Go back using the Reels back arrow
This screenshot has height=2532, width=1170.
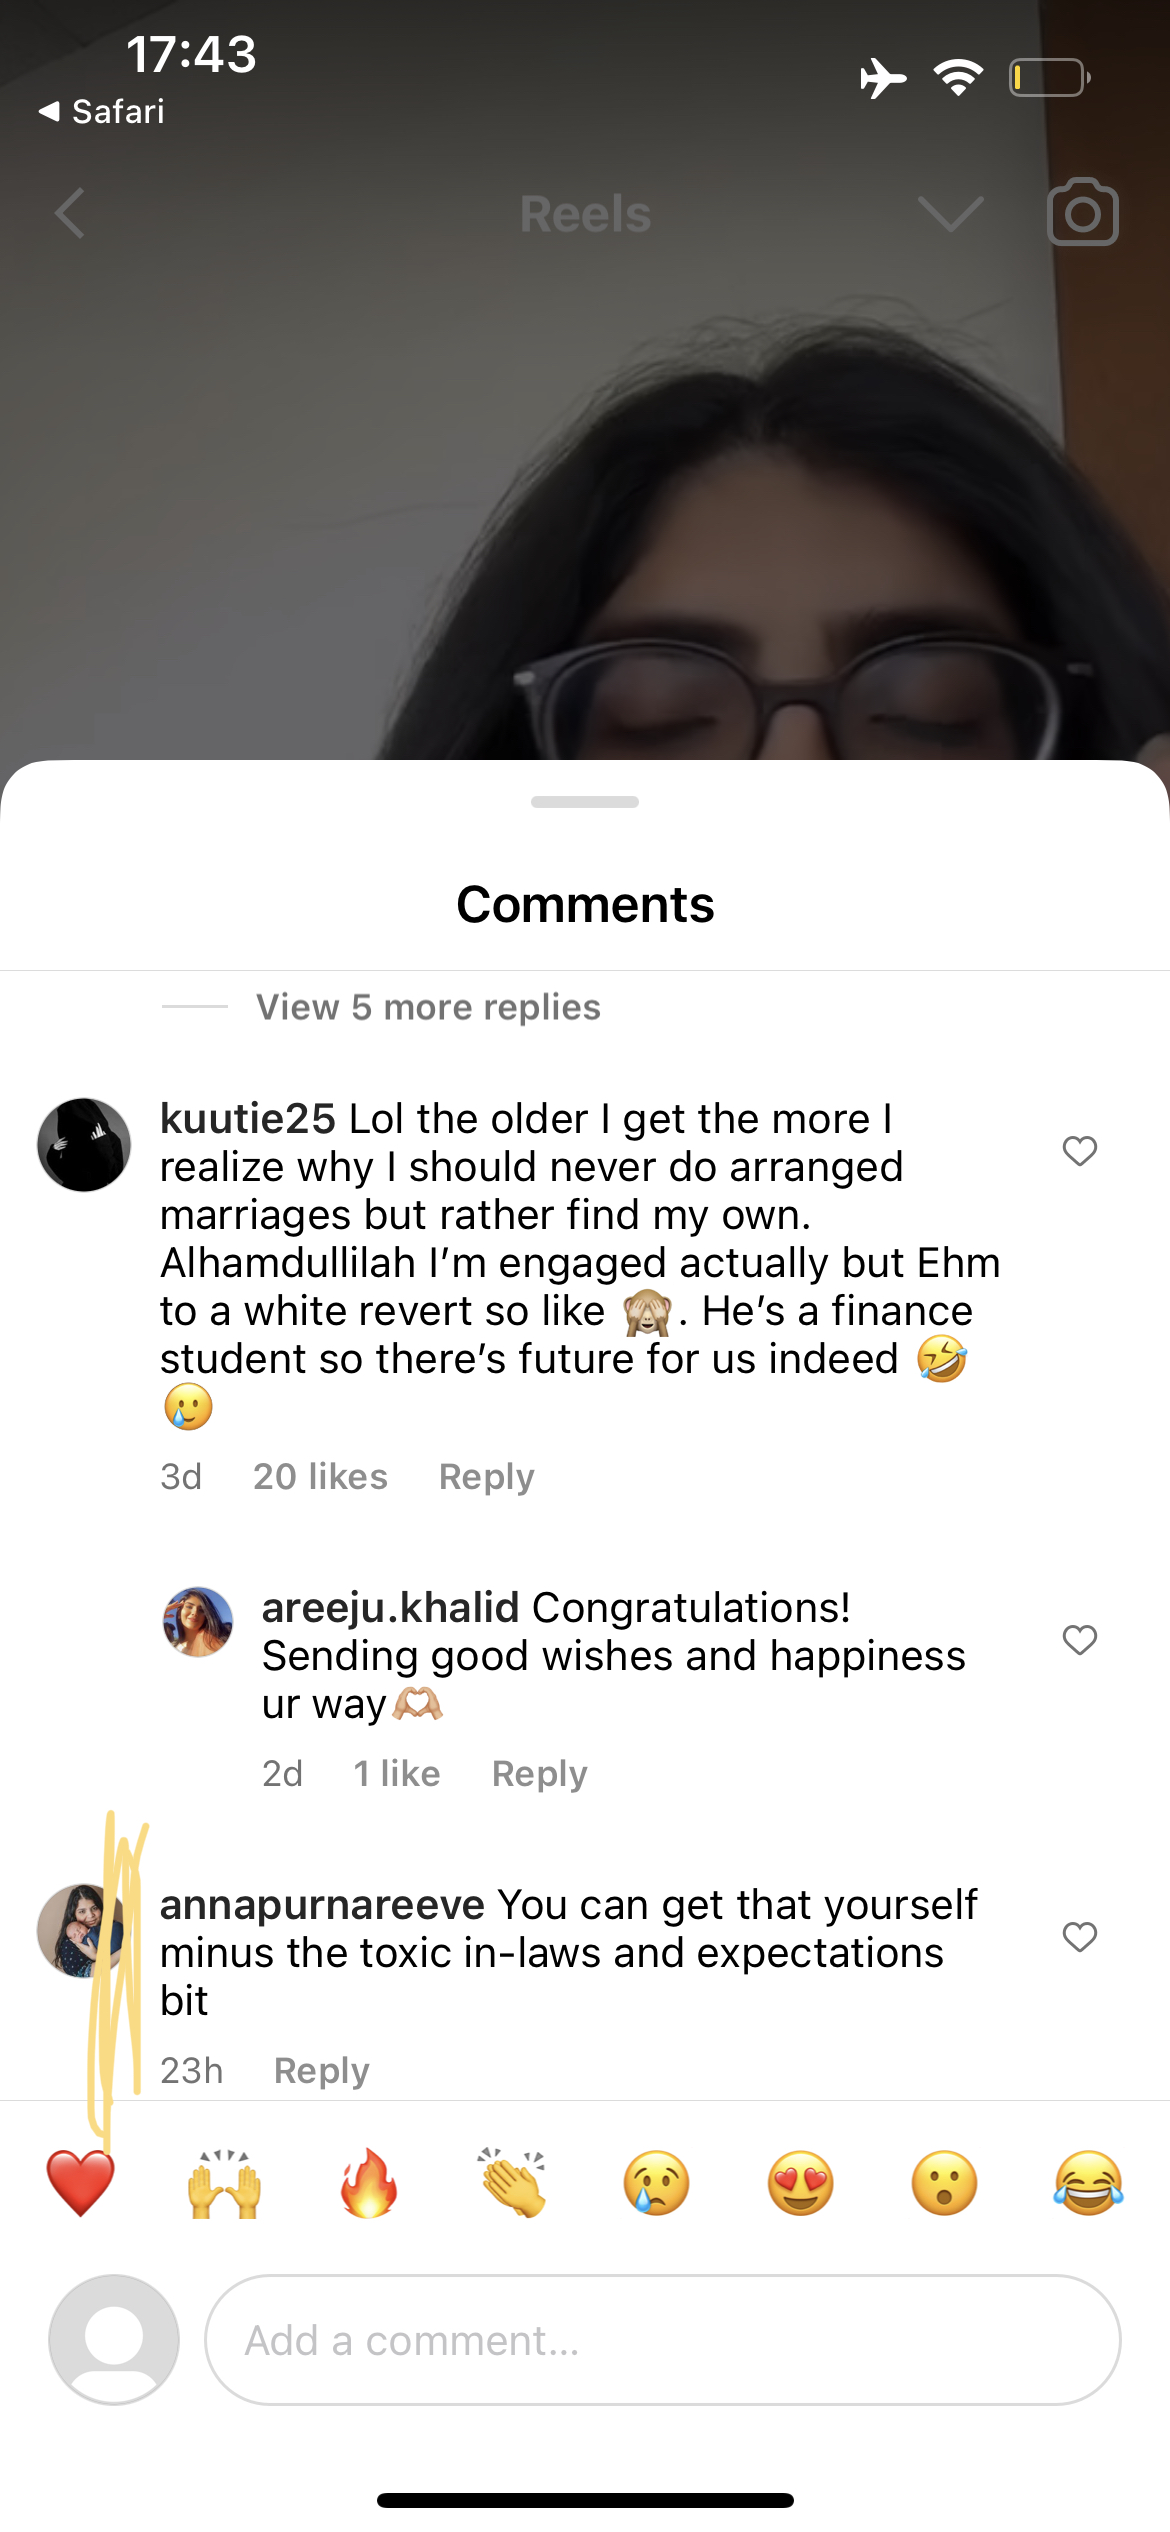click(69, 213)
